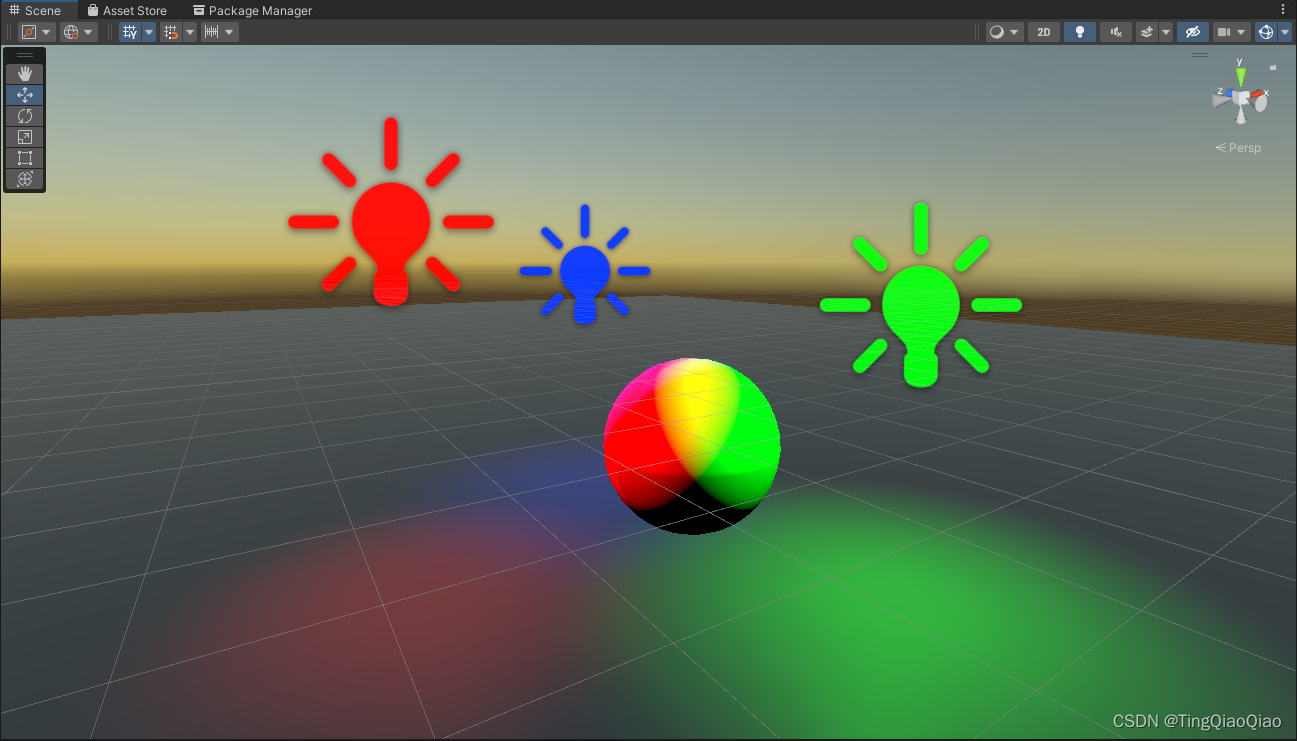Image resolution: width=1297 pixels, height=741 pixels.
Task: Unmute scene audio
Action: (1114, 31)
